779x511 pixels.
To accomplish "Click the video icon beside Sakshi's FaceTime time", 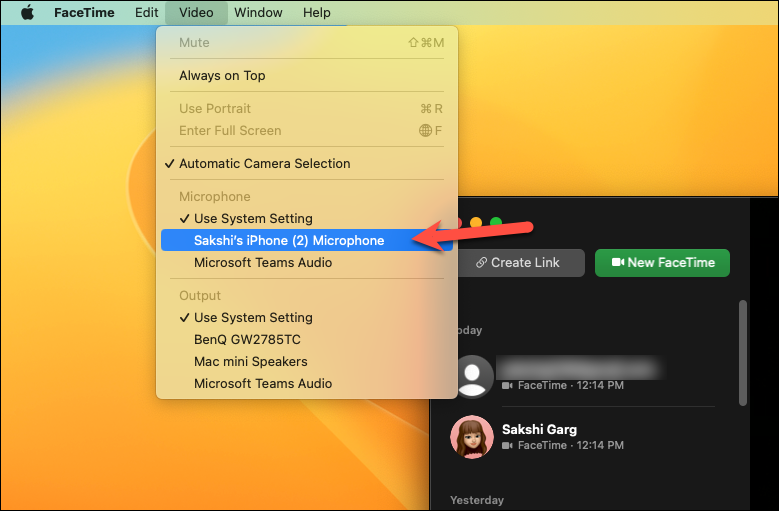I will click(x=507, y=445).
